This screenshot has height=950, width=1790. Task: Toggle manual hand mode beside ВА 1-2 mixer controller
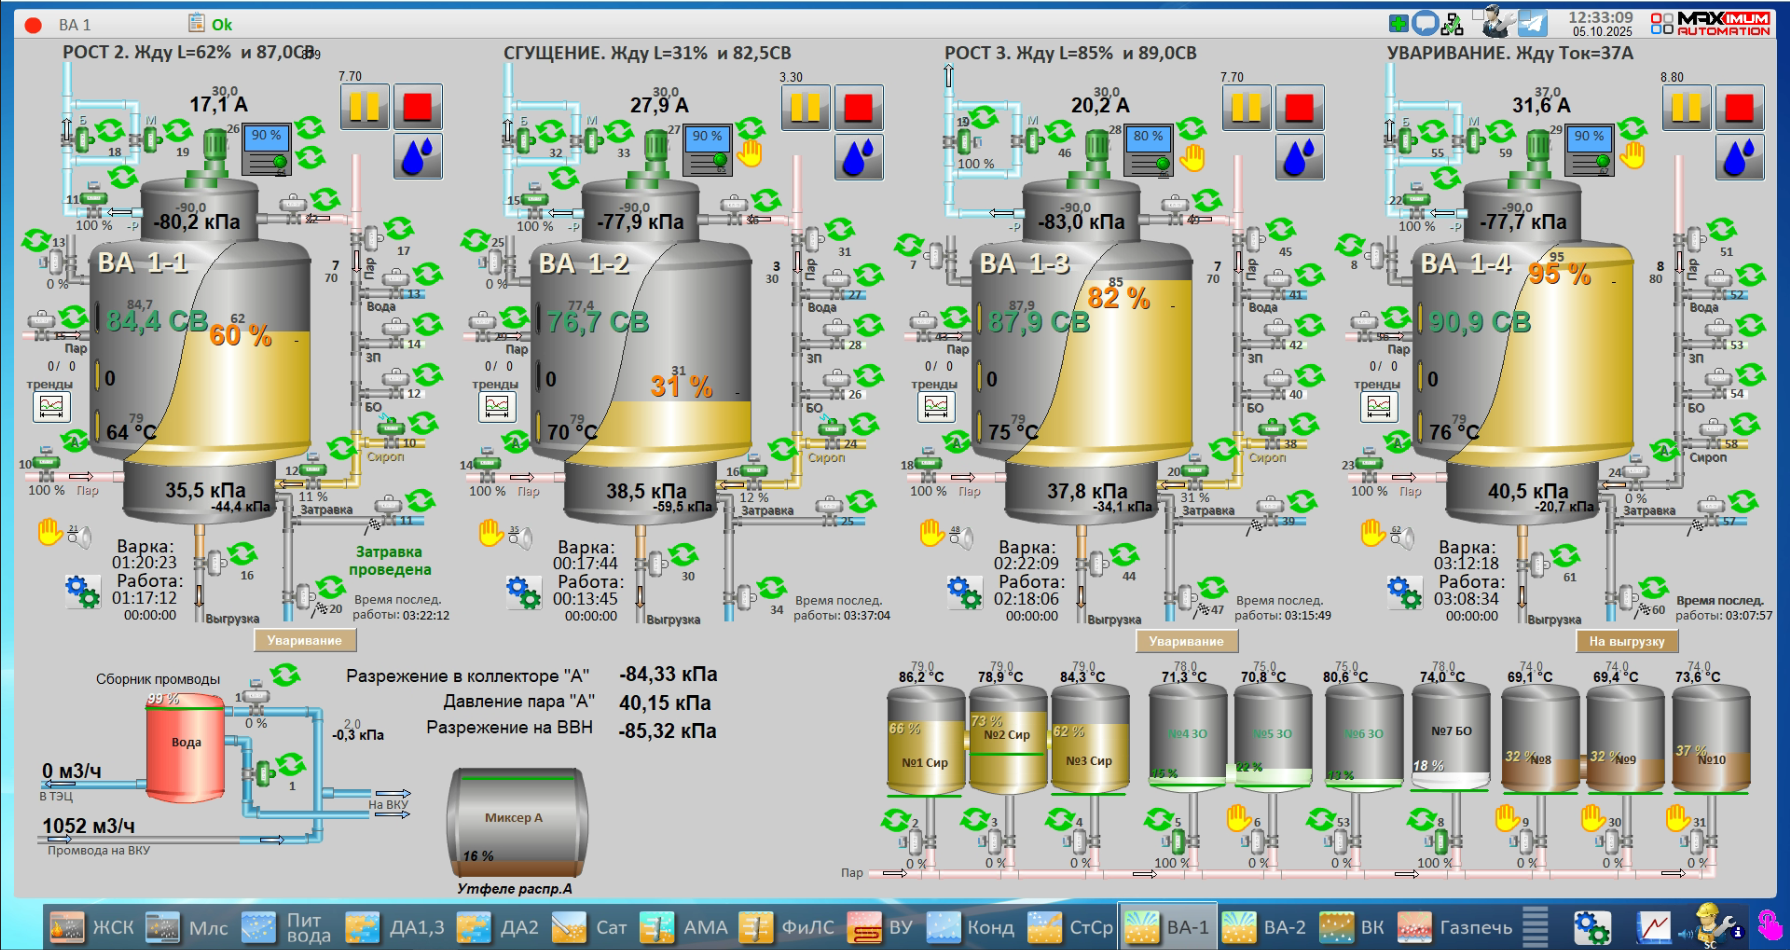749,153
